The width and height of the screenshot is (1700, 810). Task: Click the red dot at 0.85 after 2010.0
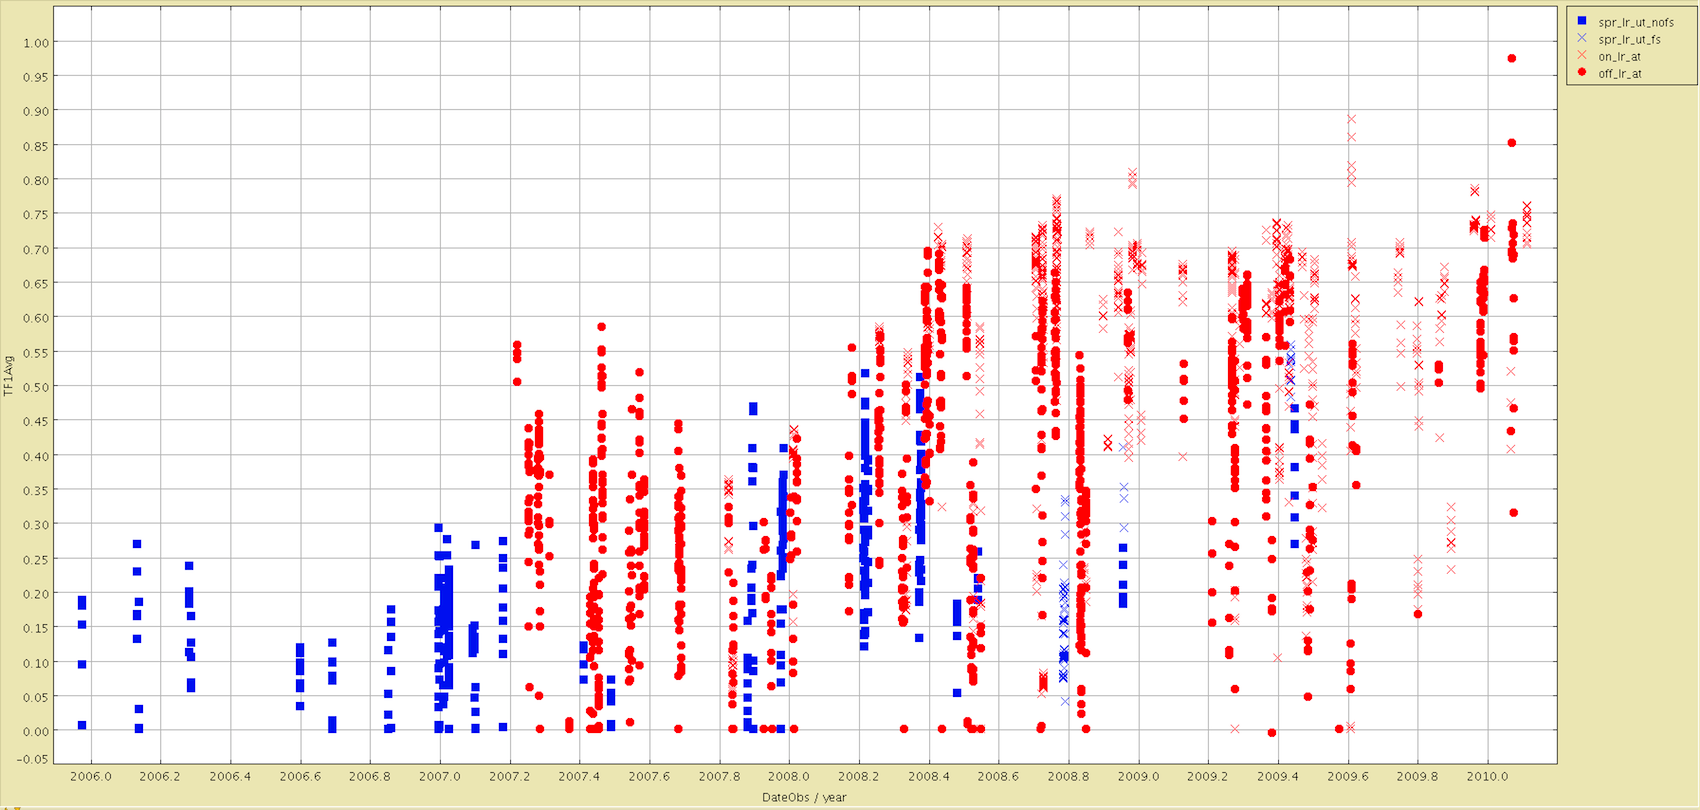click(x=1512, y=143)
